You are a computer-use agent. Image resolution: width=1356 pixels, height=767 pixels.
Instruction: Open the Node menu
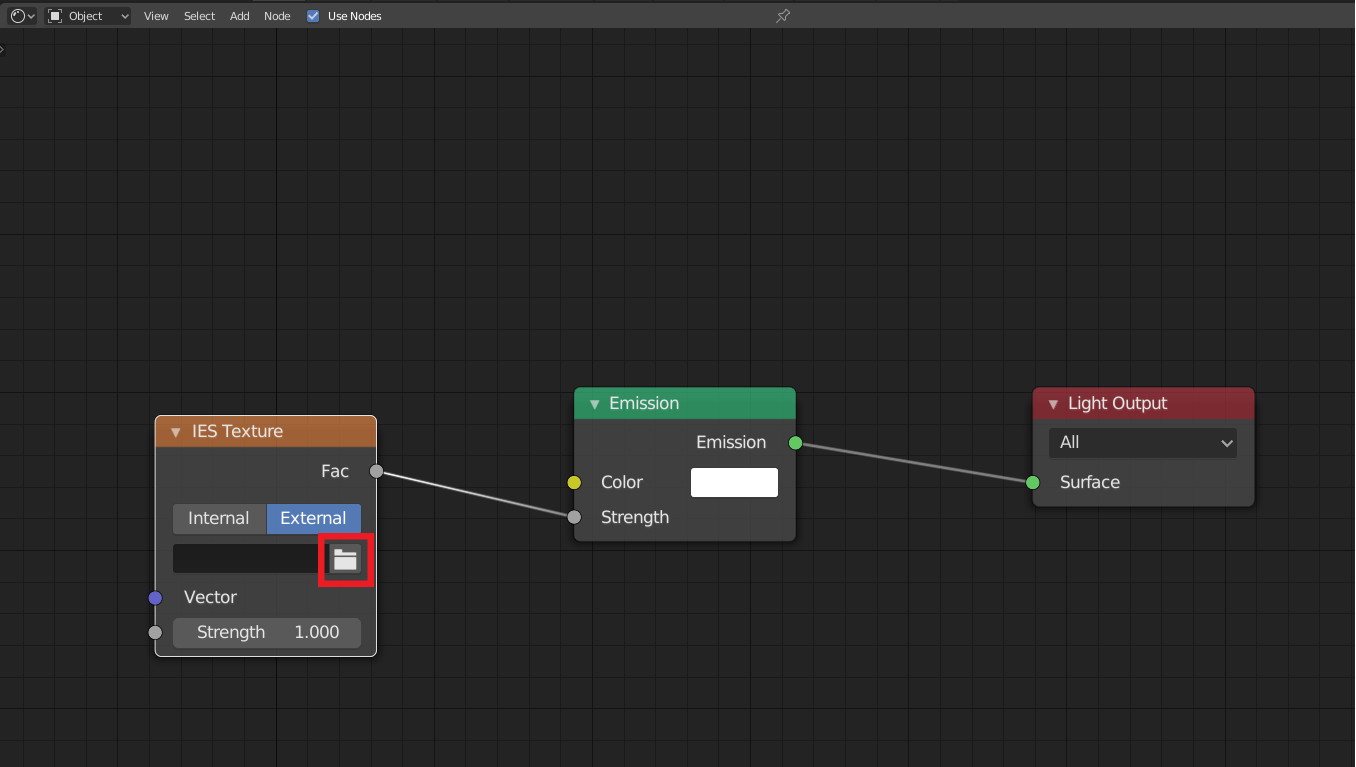pos(276,15)
